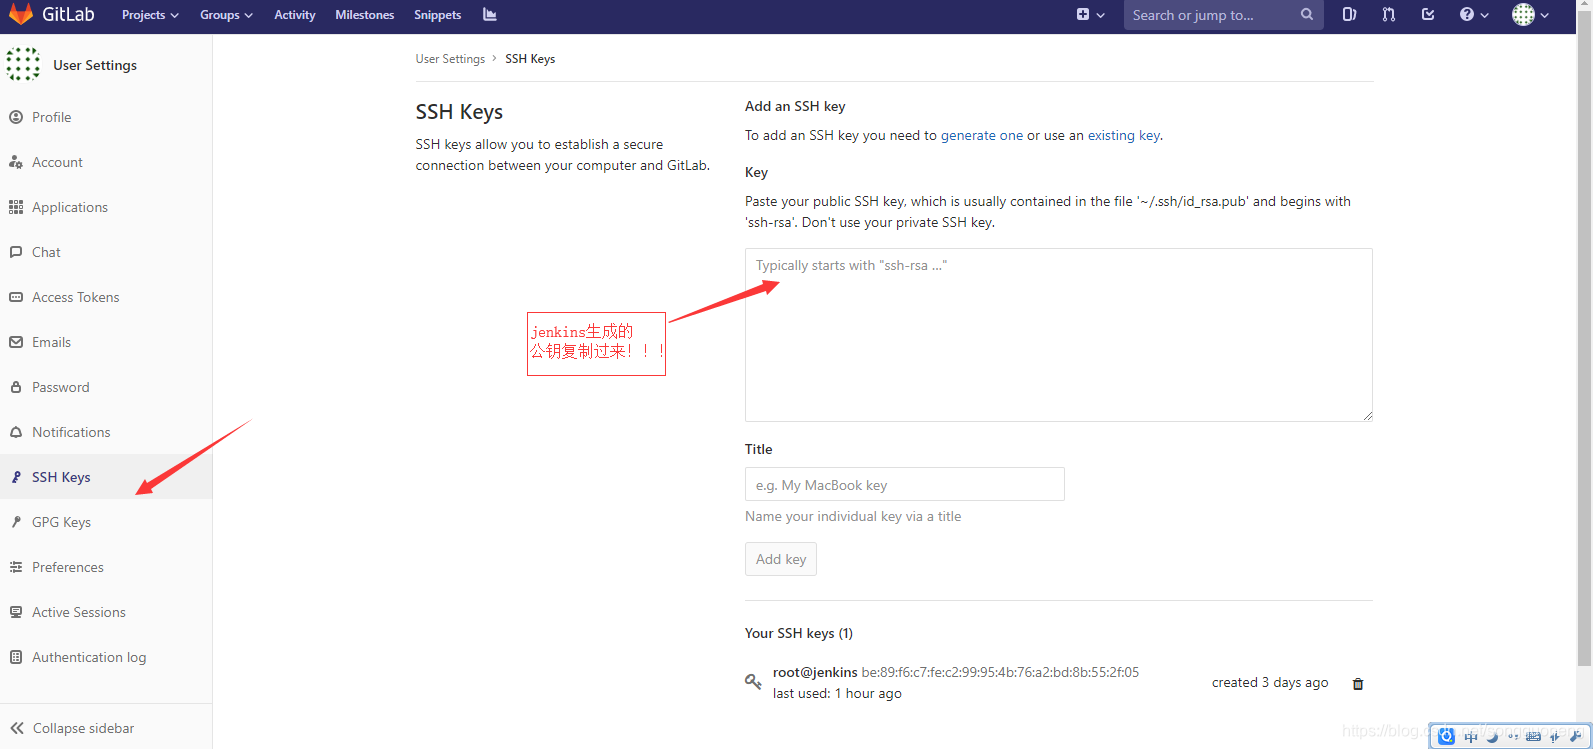Open the User Settings sidebar header
This screenshot has height=749, width=1593.
[95, 65]
